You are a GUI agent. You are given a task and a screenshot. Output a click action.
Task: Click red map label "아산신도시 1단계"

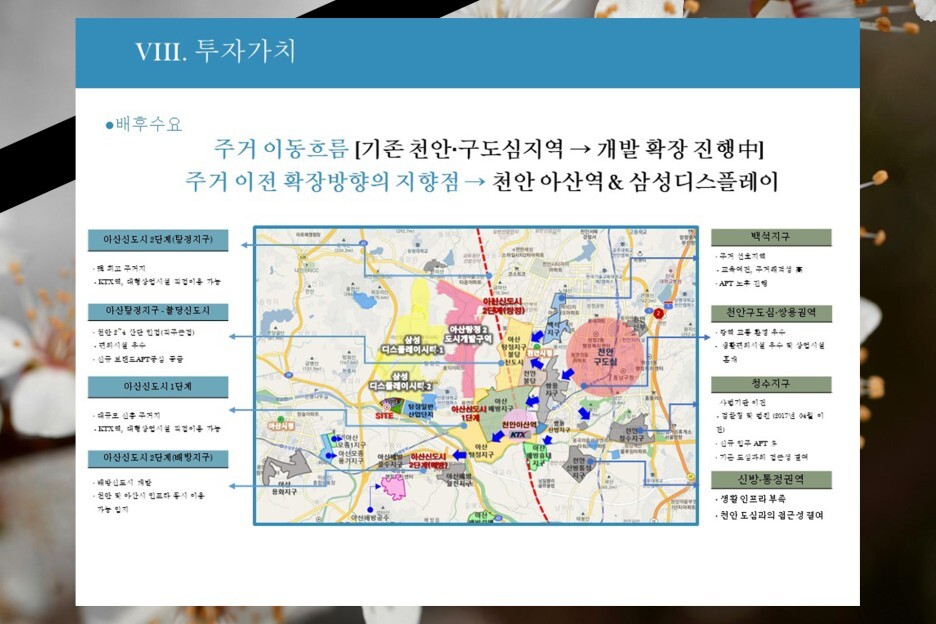click(469, 414)
